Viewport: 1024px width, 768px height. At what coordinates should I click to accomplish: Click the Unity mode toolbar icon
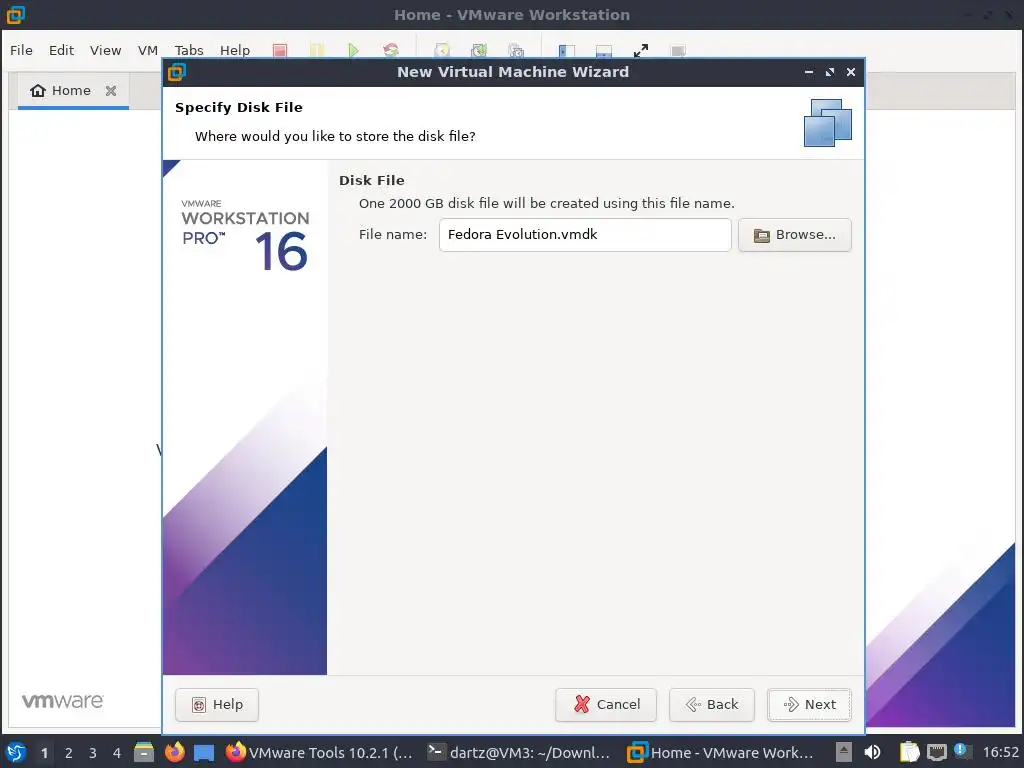[678, 50]
